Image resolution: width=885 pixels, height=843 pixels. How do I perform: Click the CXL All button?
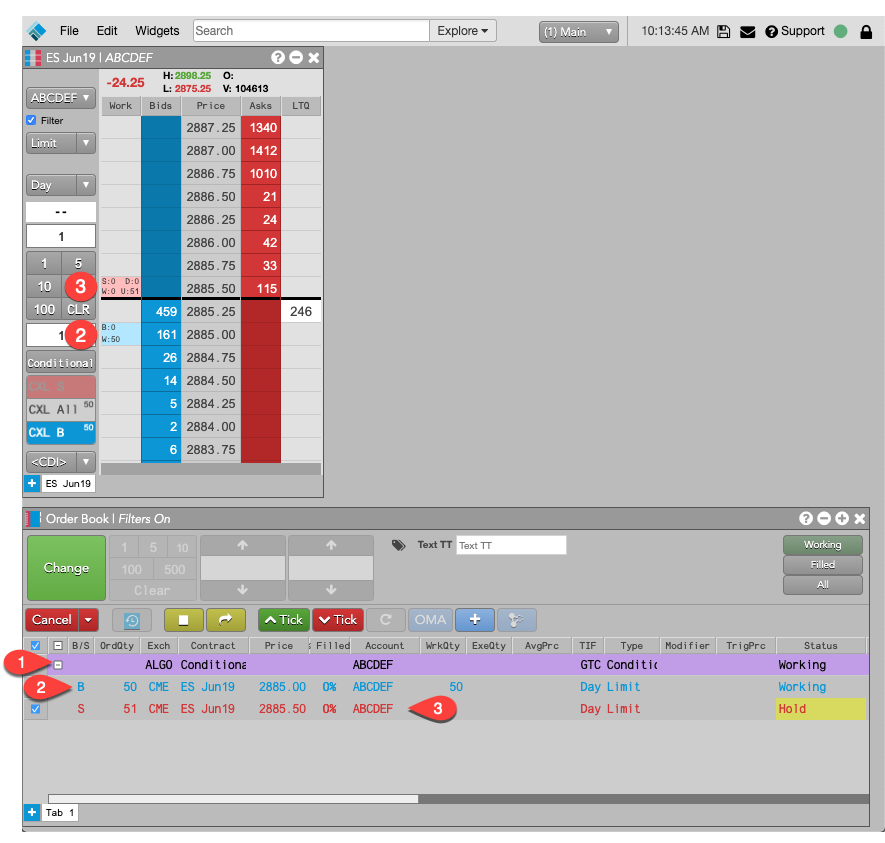[x=60, y=410]
